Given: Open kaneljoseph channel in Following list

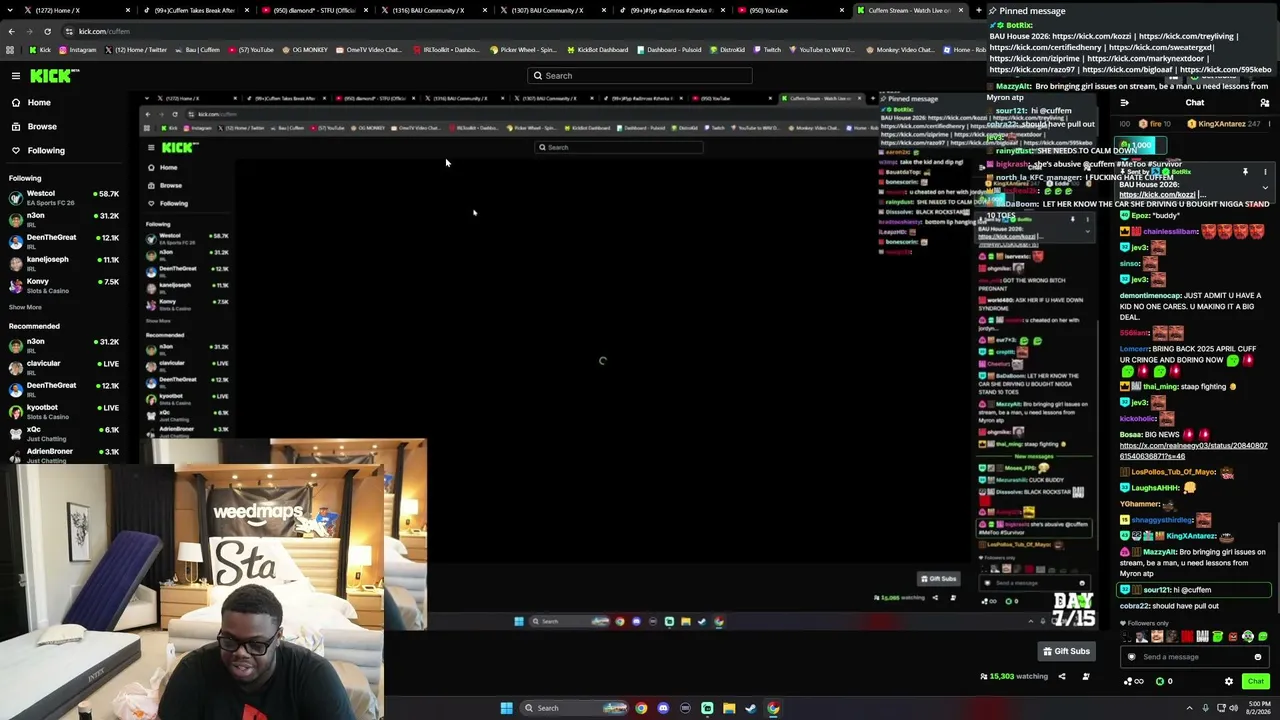Looking at the screenshot, I should [62, 263].
